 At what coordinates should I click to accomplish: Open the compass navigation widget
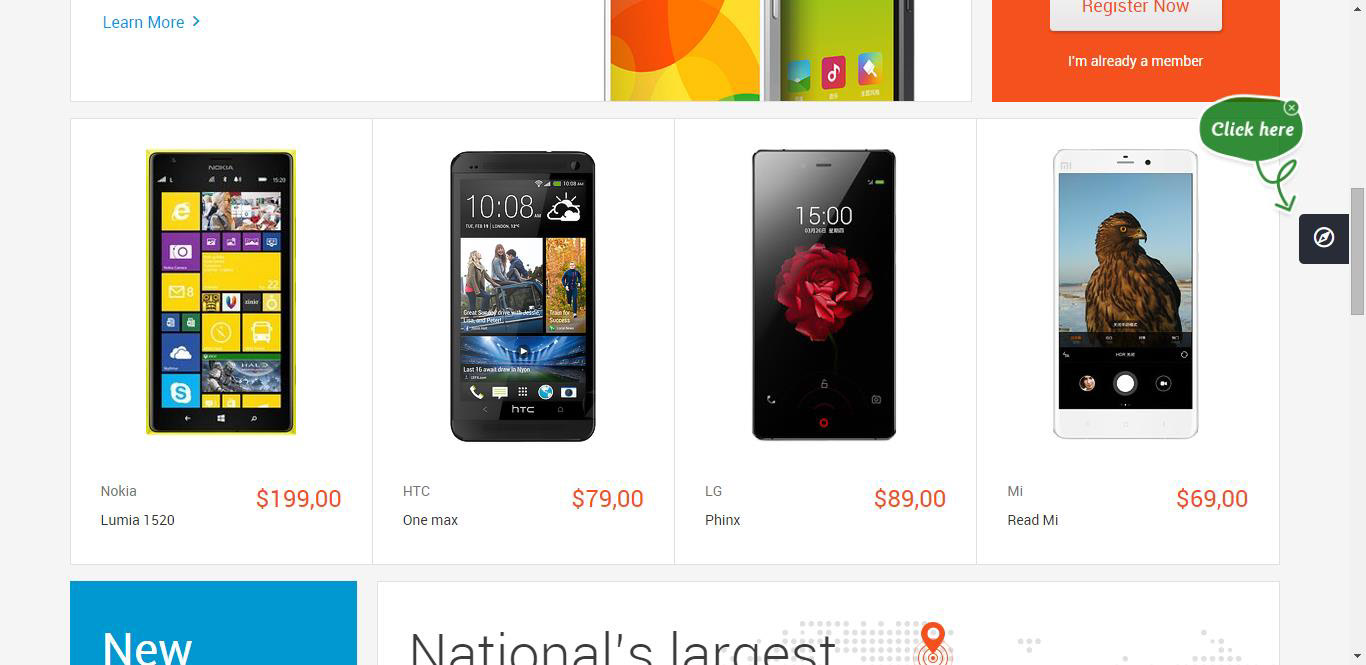click(1324, 239)
